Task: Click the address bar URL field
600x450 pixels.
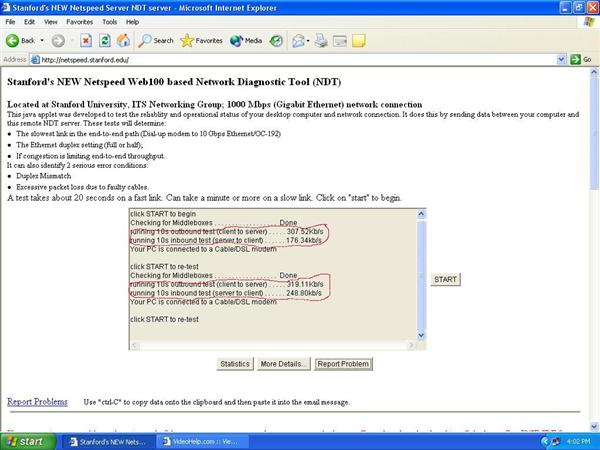Action: coord(297,60)
